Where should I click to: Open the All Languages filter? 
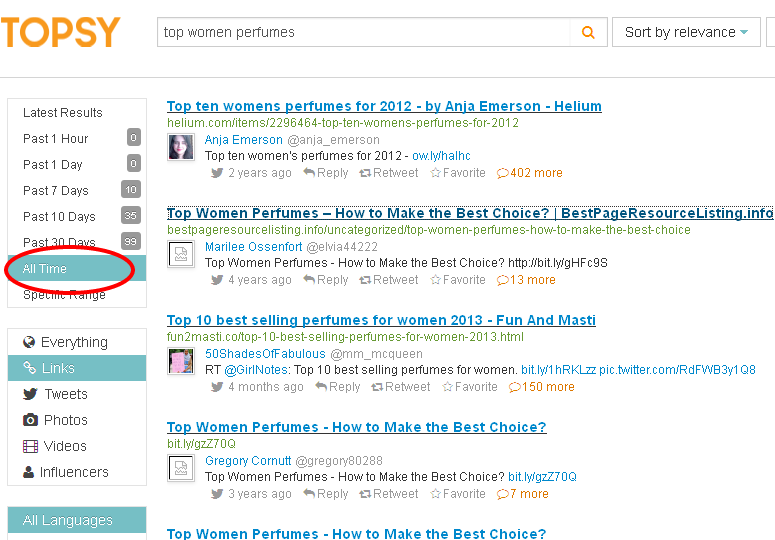pos(68,520)
